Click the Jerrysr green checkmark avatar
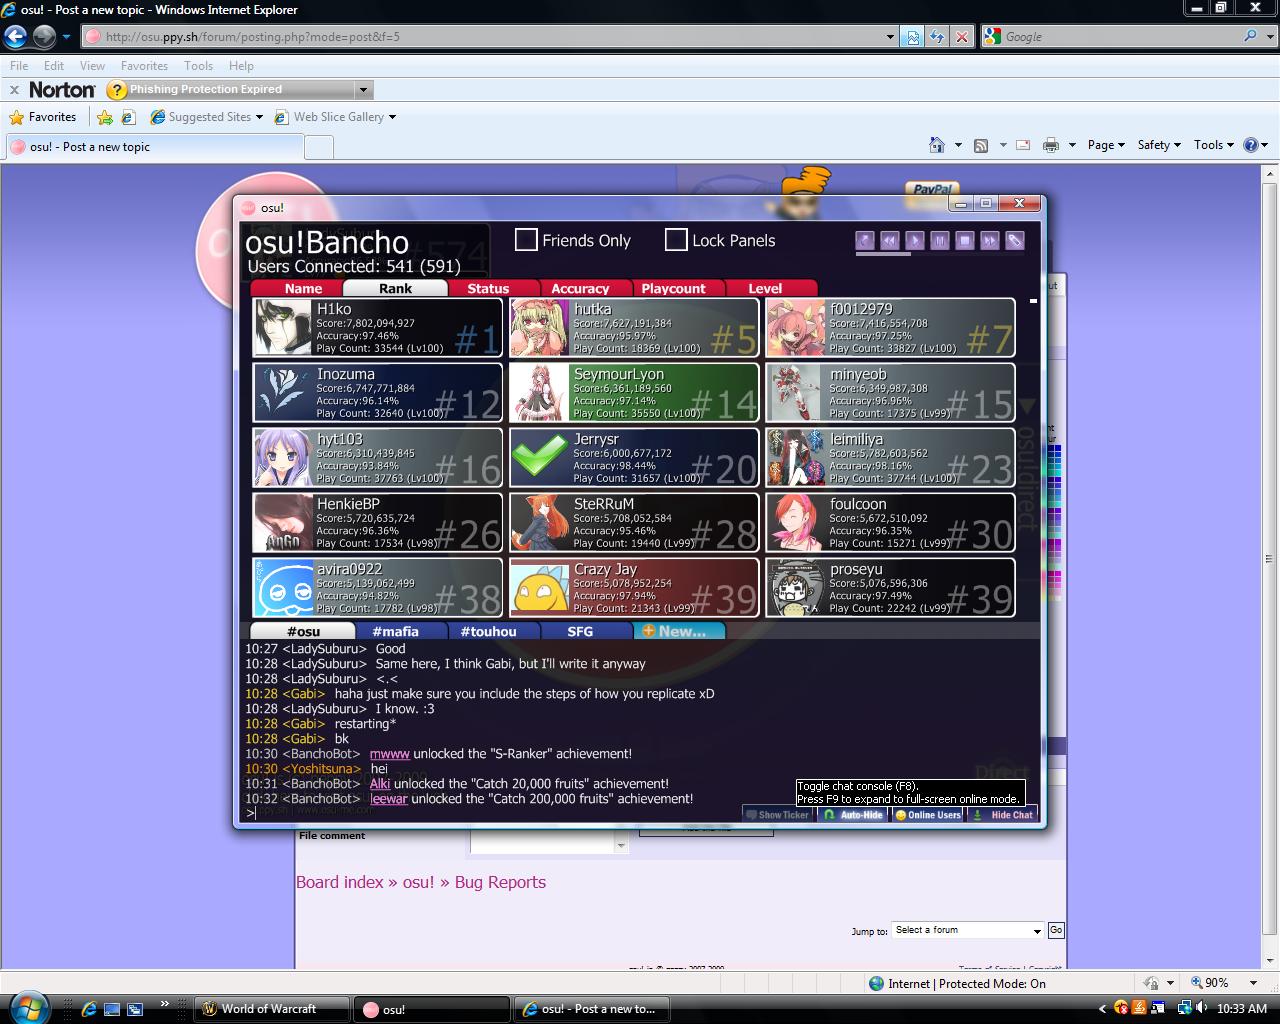This screenshot has width=1280, height=1024. (x=539, y=458)
